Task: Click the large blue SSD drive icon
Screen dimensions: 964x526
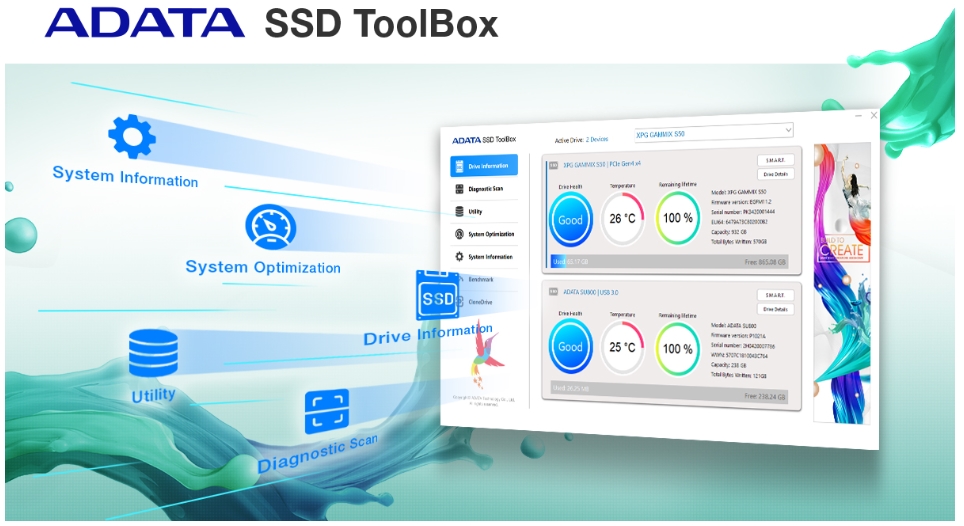Action: [438, 296]
